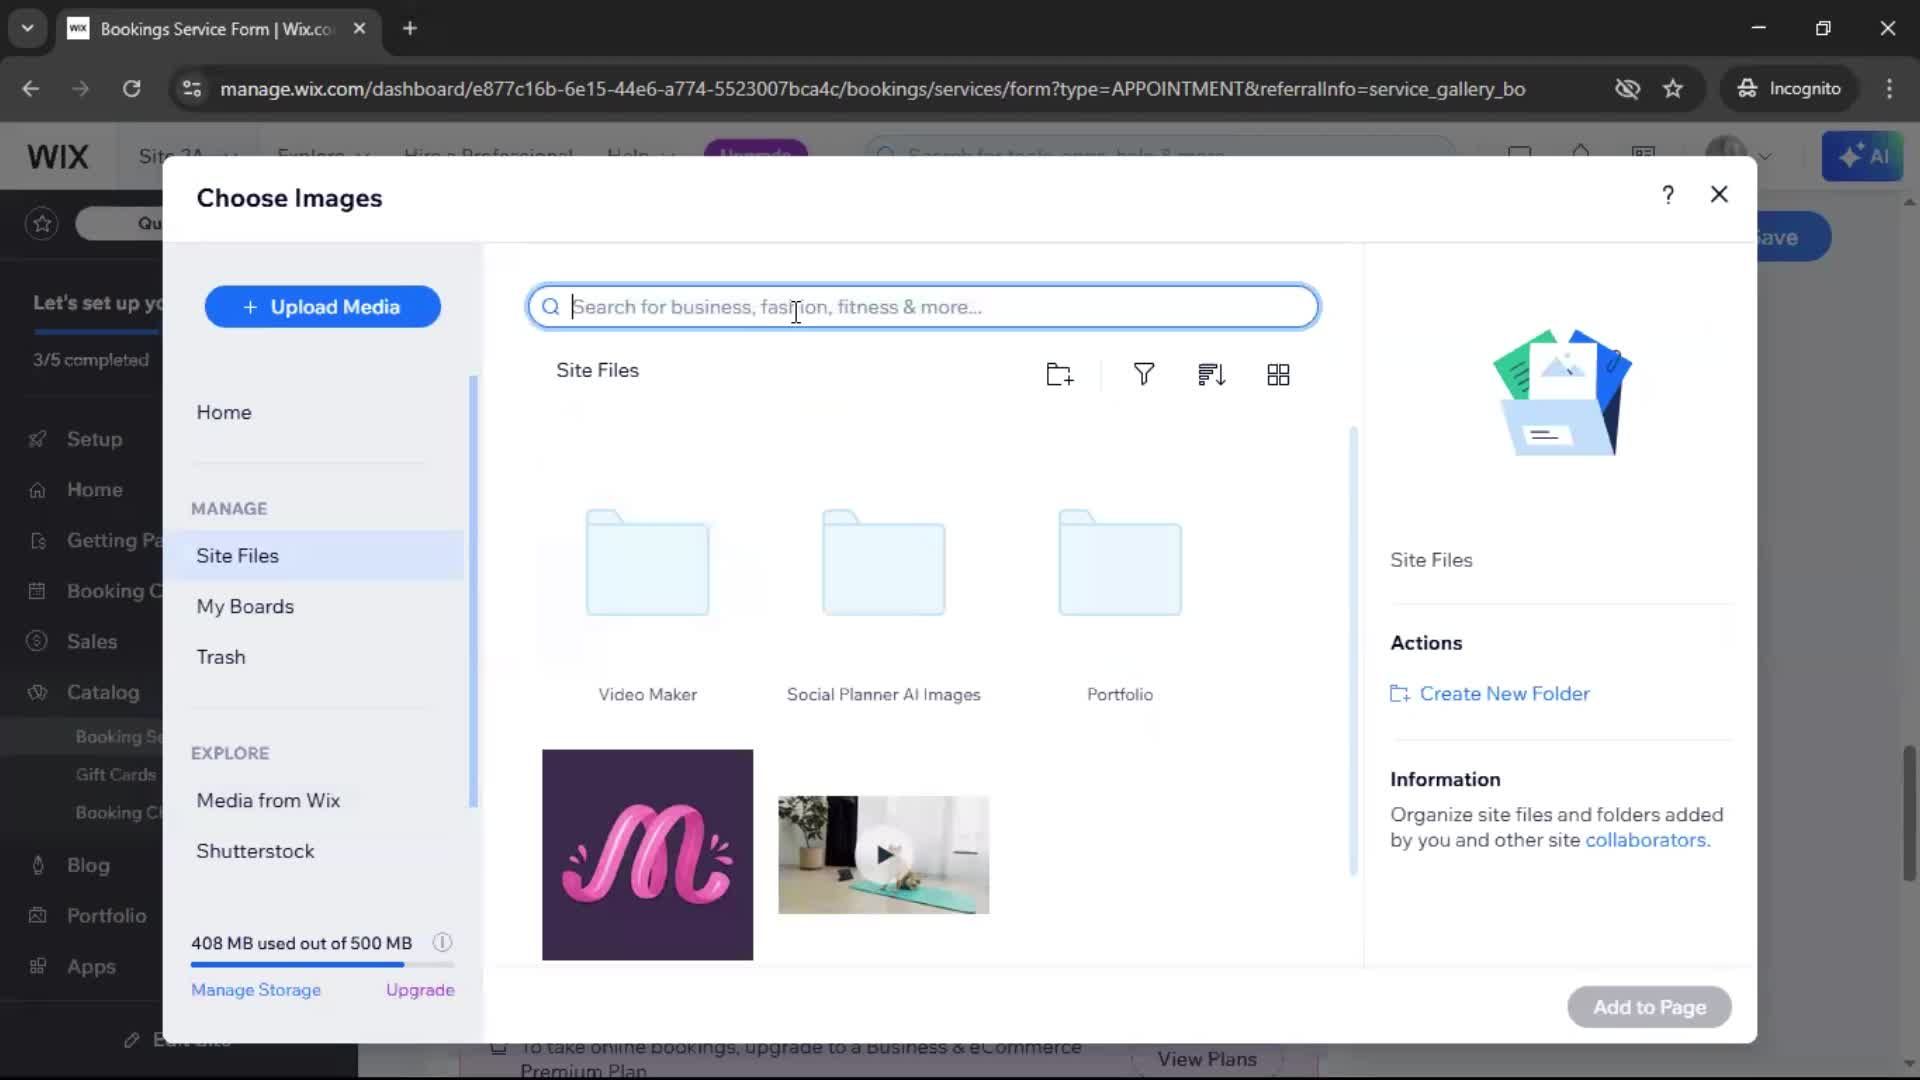Bookmark this page with star icon
Screen dimensions: 1920x1080
[1673, 89]
